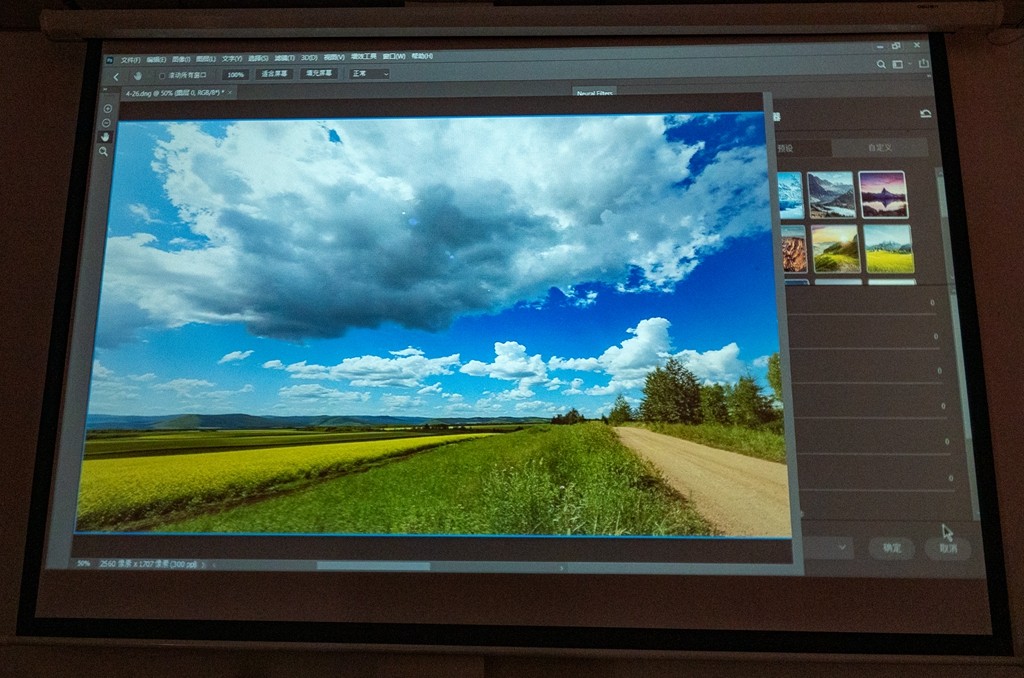Click the zoom out minus icon
This screenshot has width=1024, height=678.
(107, 122)
